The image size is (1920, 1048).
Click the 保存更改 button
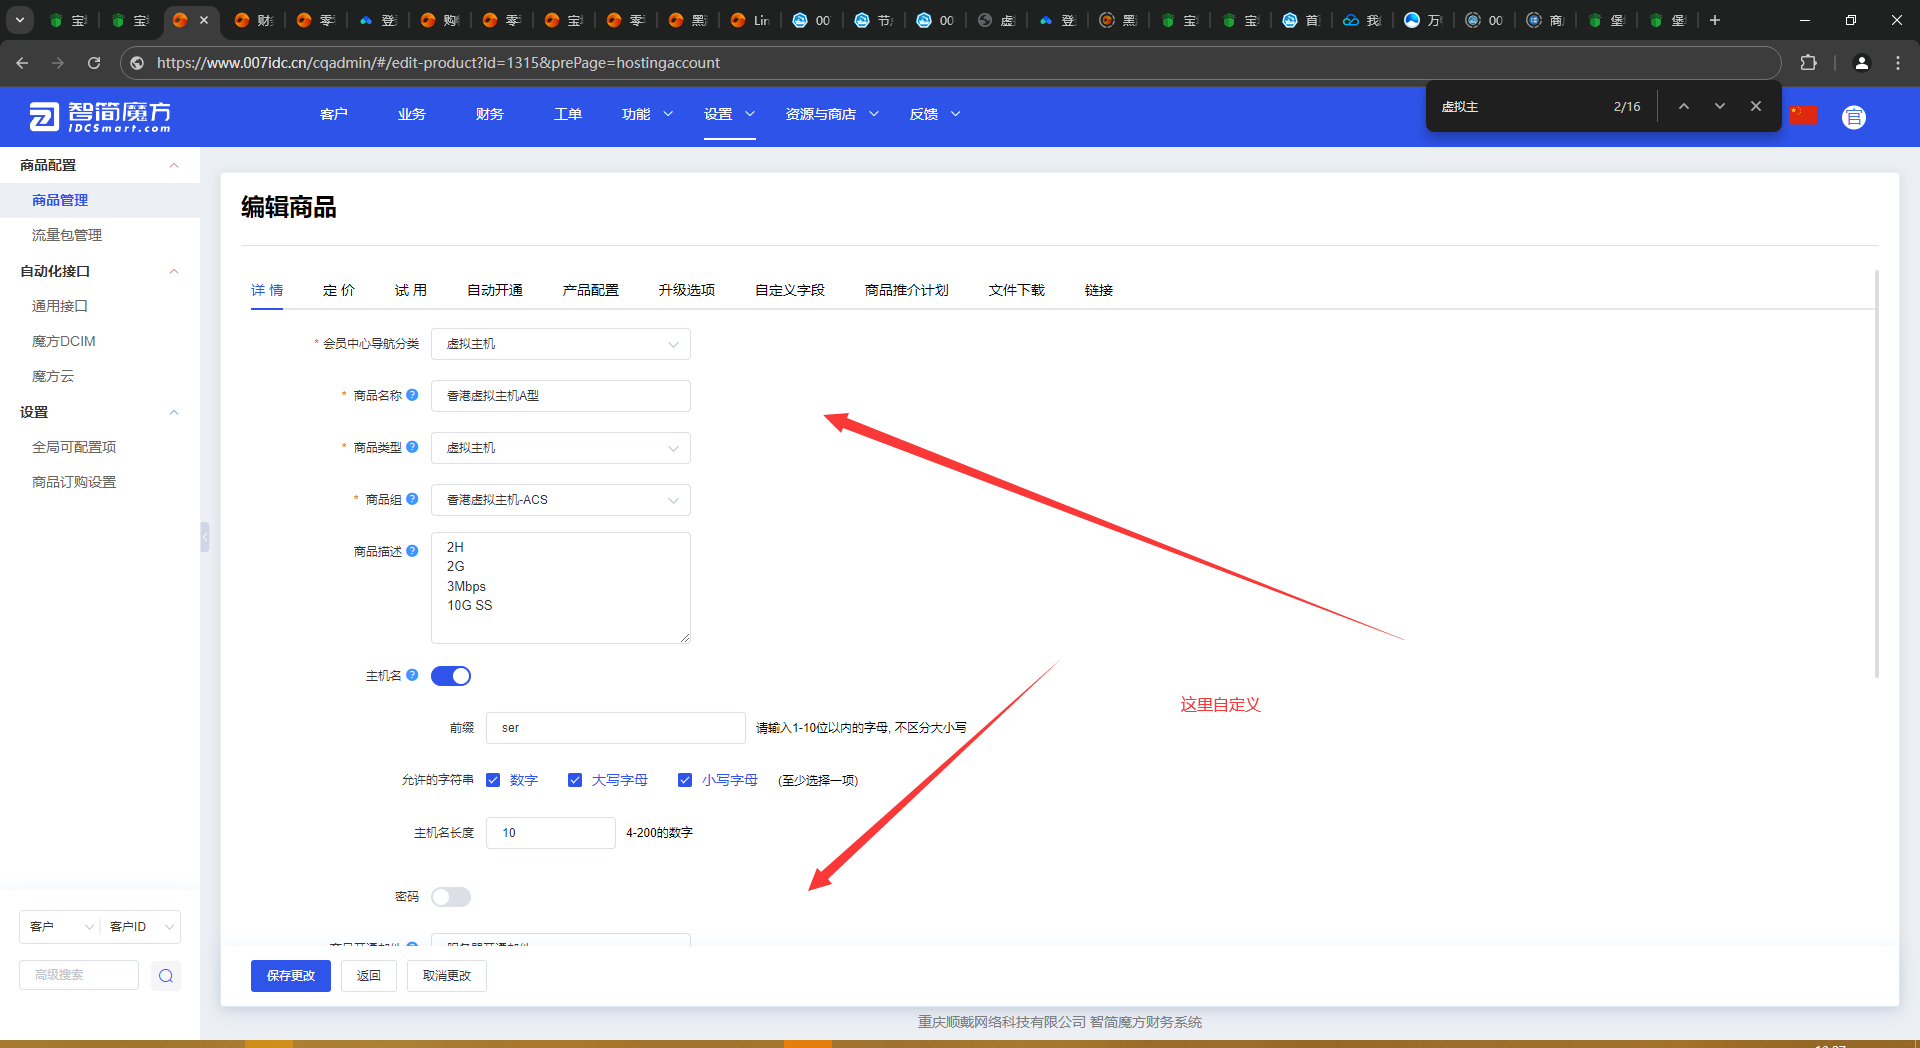[x=291, y=976]
